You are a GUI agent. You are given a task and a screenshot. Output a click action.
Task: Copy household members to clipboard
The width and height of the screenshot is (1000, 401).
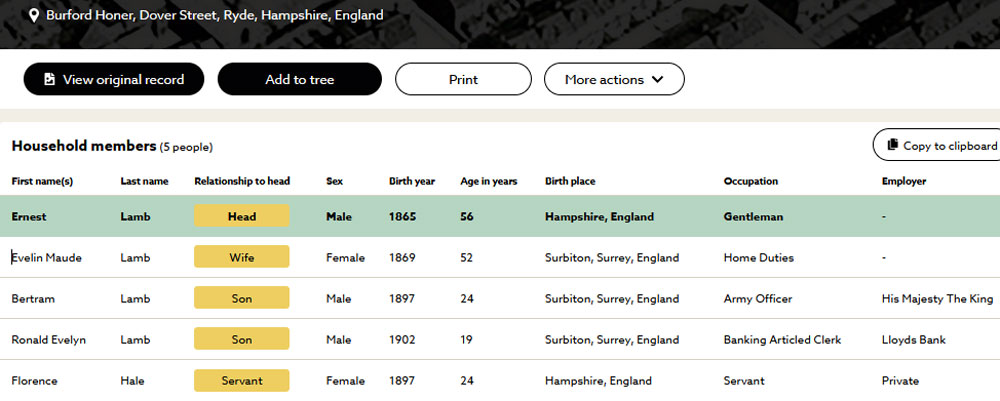[941, 145]
